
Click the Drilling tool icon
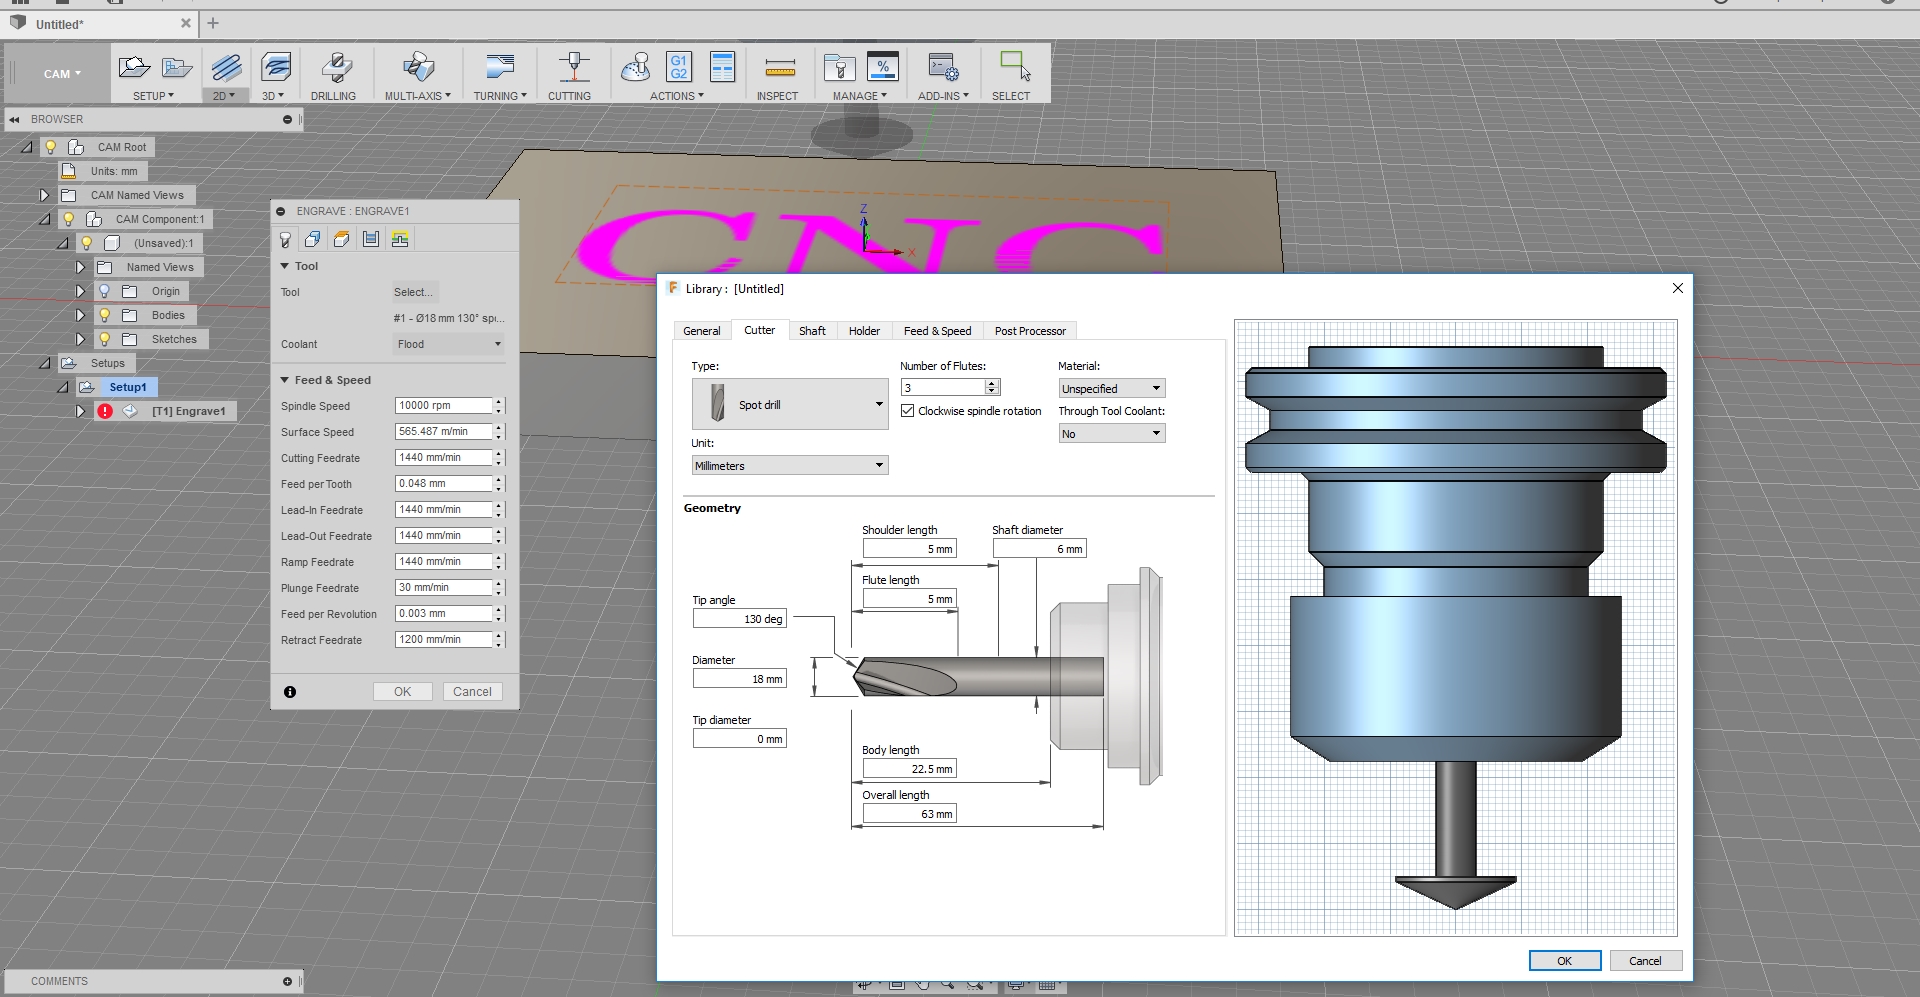point(335,69)
